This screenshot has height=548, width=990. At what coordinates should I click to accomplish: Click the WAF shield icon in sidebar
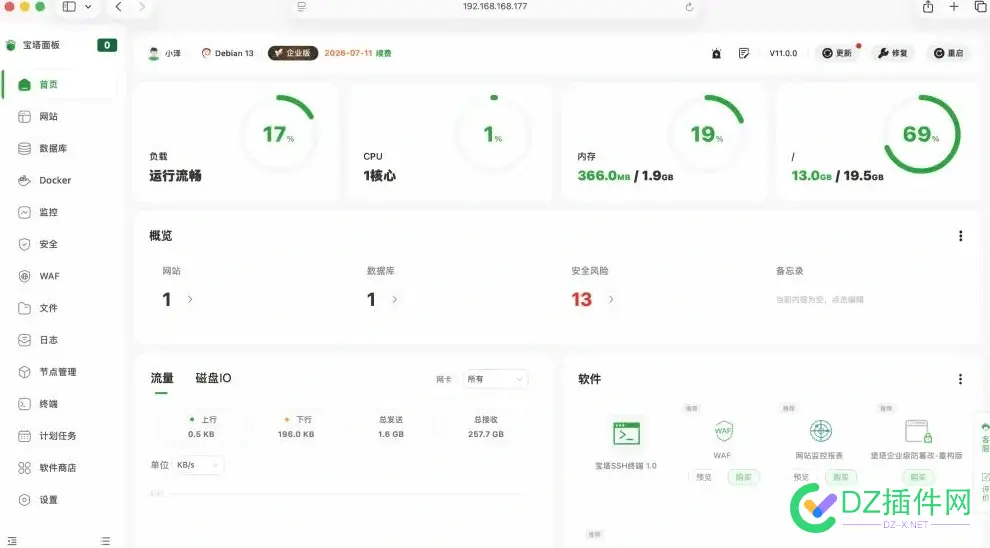click(25, 276)
